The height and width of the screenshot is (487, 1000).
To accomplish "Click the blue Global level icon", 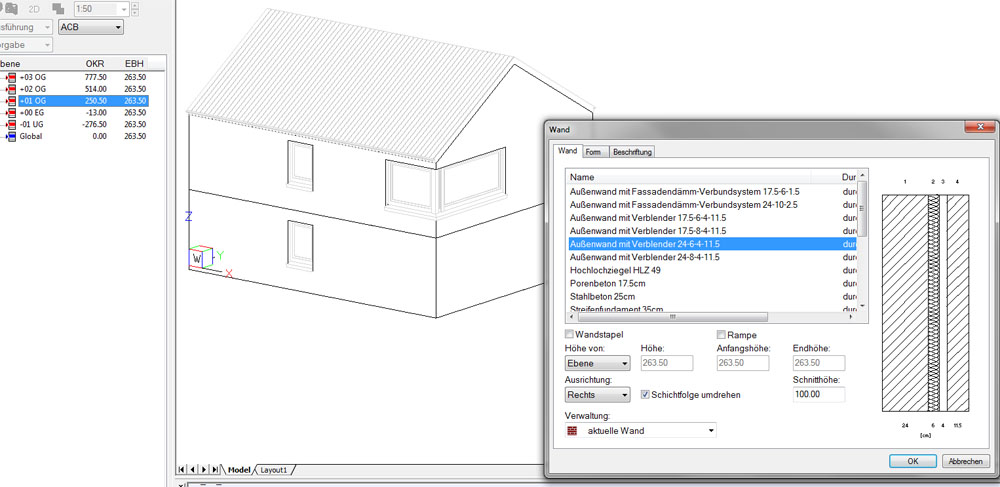I will [x=12, y=137].
